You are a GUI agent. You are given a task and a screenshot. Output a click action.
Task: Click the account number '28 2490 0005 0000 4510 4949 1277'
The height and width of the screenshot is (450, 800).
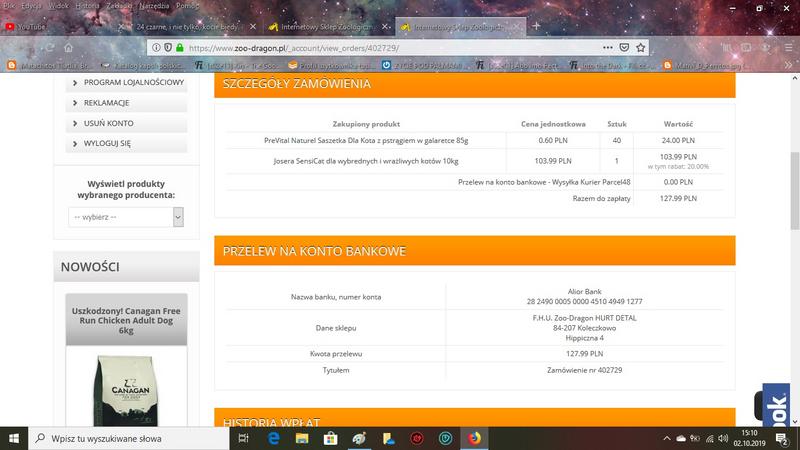585,302
